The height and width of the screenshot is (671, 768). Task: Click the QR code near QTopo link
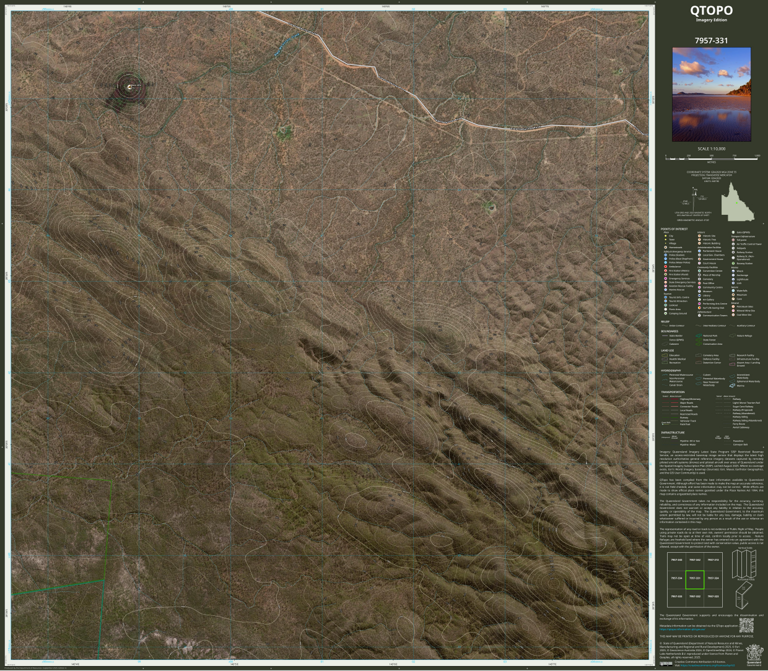click(x=746, y=625)
